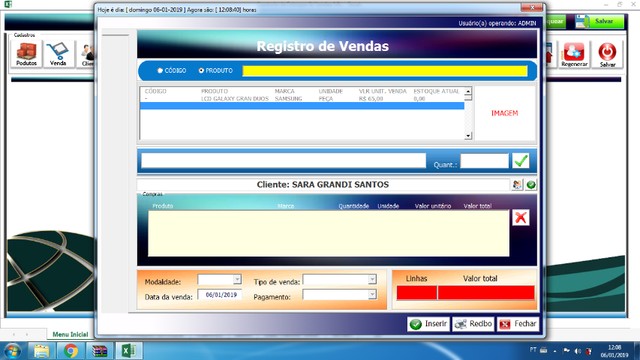The image size is (640, 360).
Task: Open the Pagamento dropdown
Action: click(372, 294)
